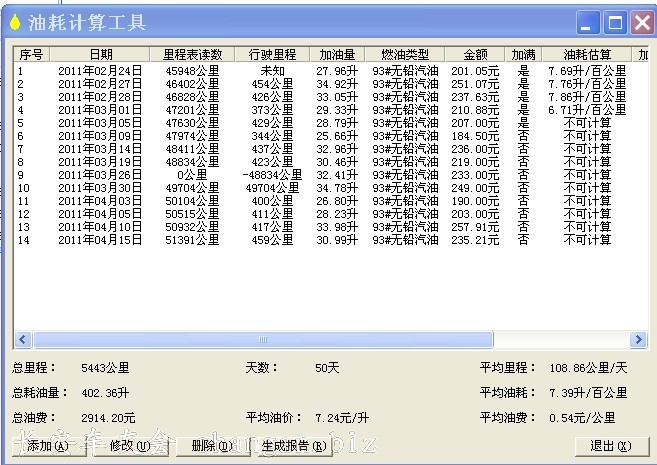657x465 pixels.
Task: Click the horizontal scrollbar right arrow
Action: [x=638, y=339]
